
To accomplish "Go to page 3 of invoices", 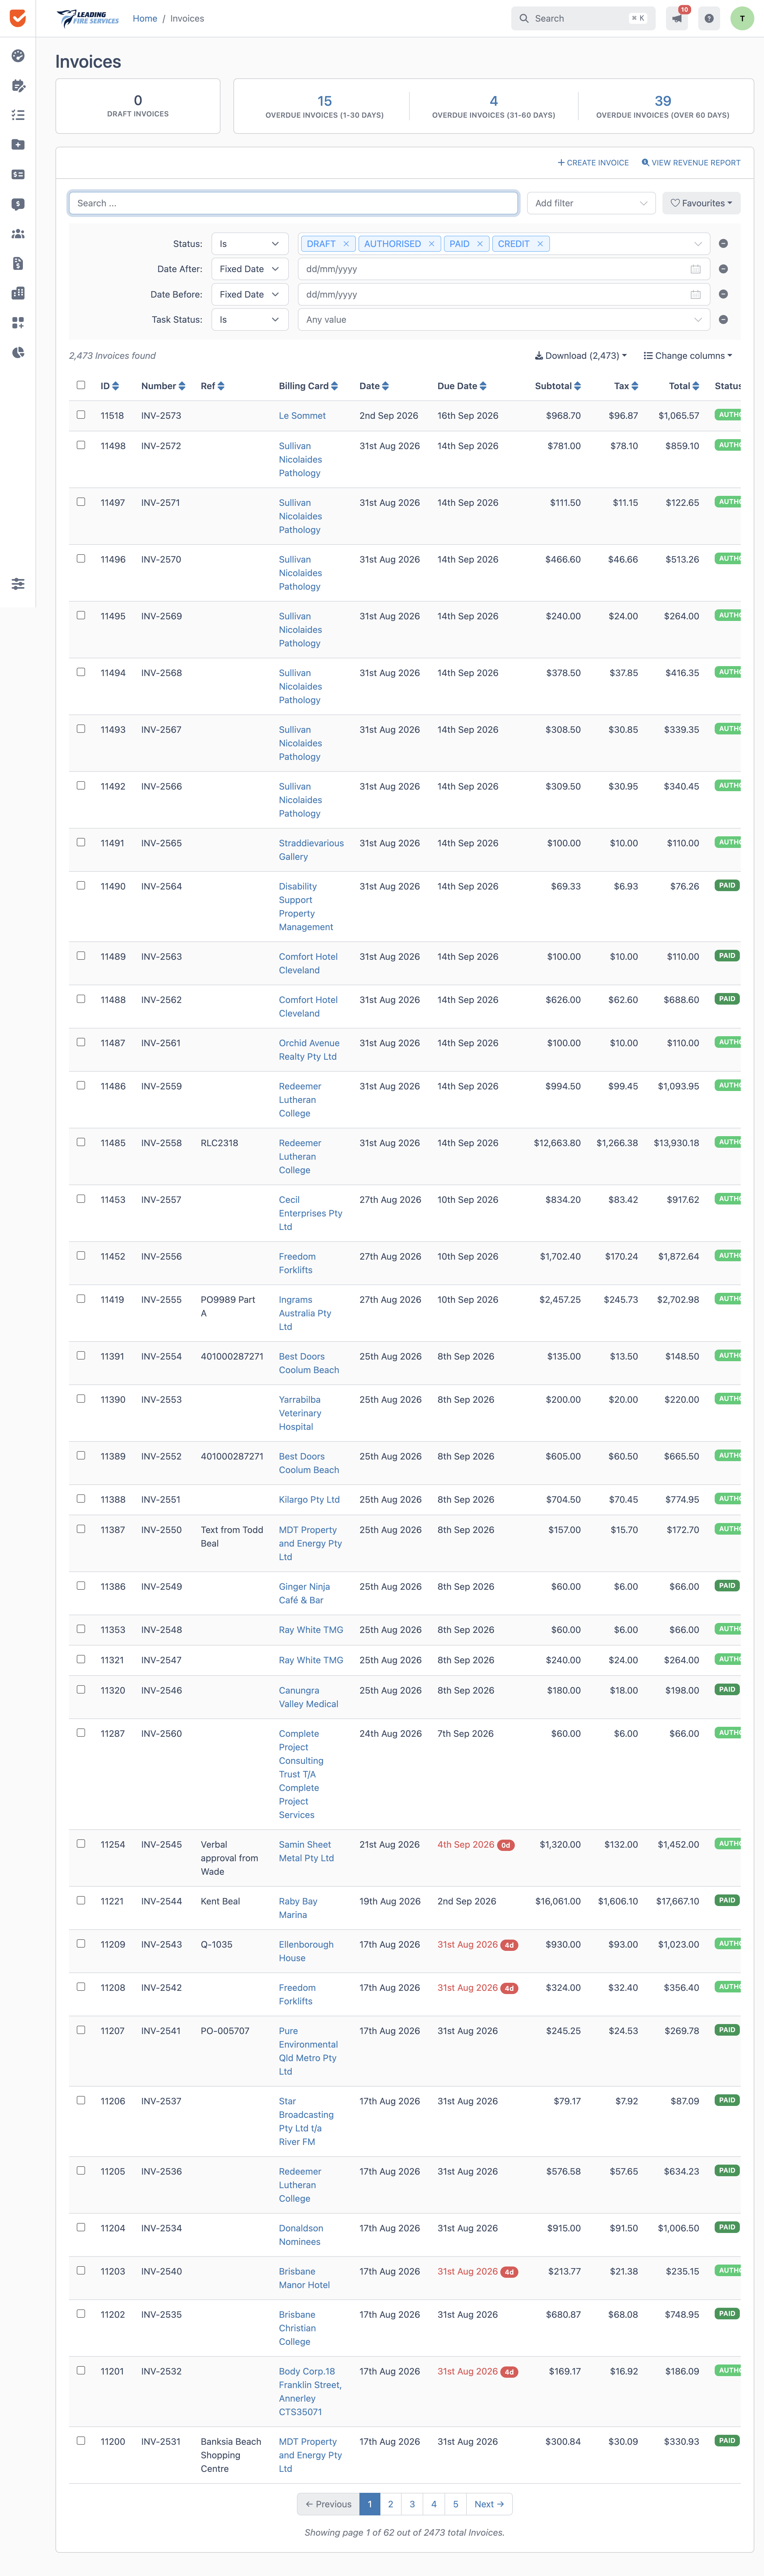I will (412, 2504).
